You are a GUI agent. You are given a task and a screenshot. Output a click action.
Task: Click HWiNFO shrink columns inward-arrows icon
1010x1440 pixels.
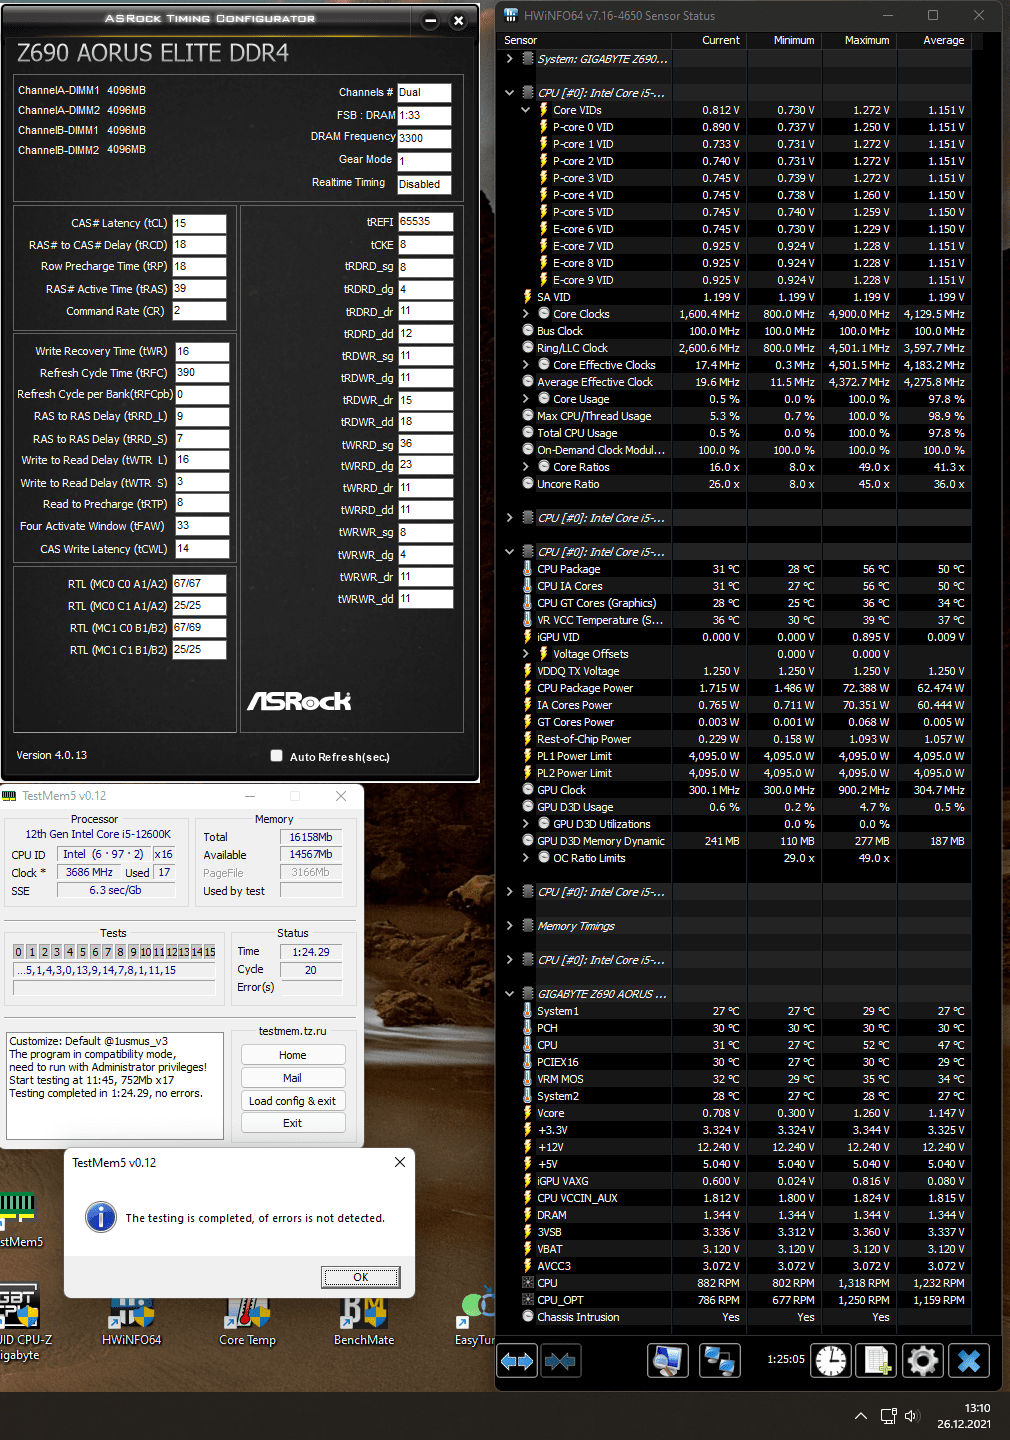point(561,1361)
